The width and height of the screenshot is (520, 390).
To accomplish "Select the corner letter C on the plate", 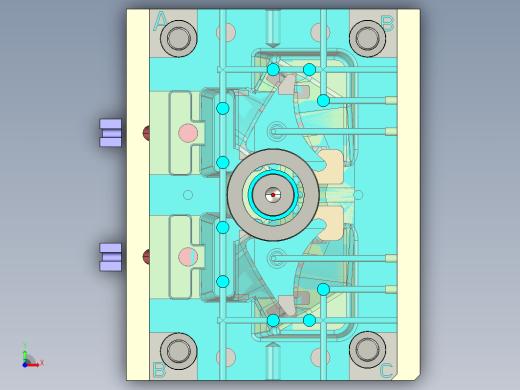I will pos(386,371).
